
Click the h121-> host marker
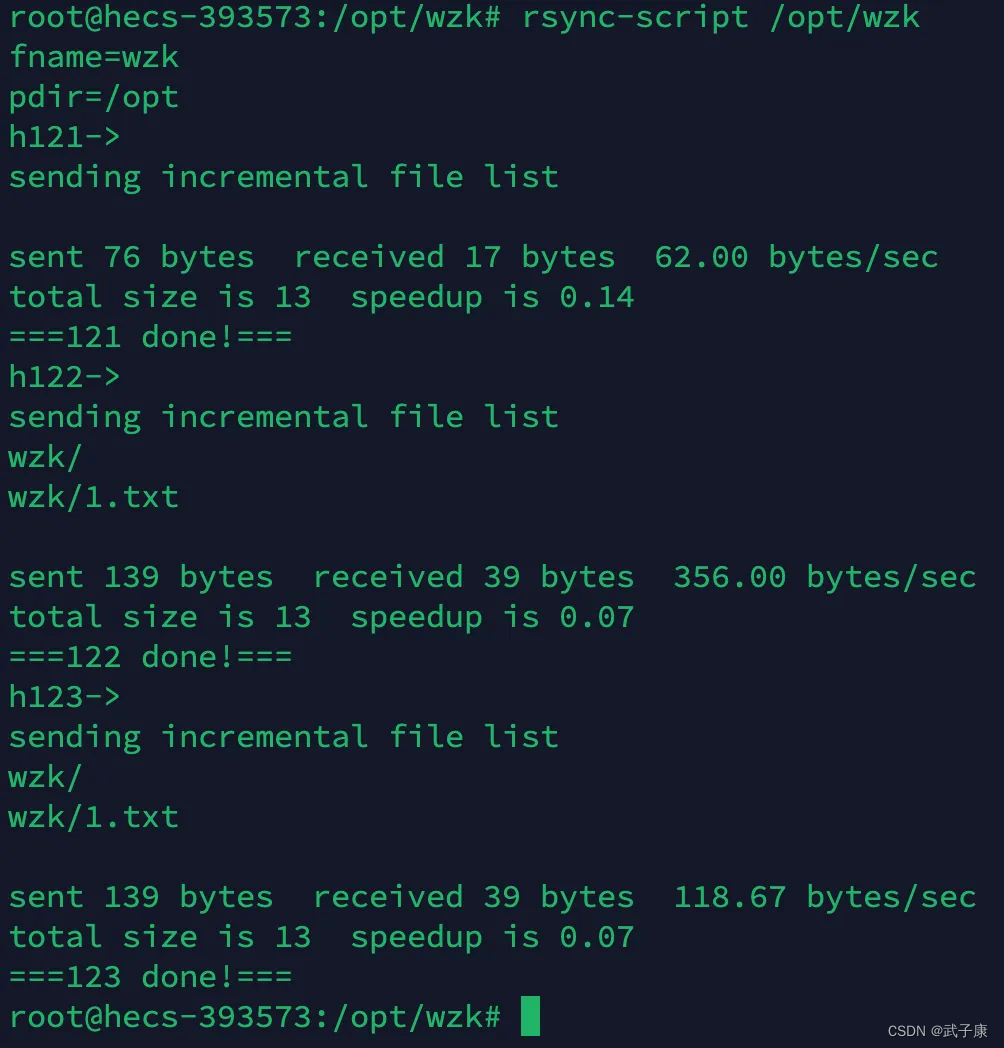(x=64, y=137)
